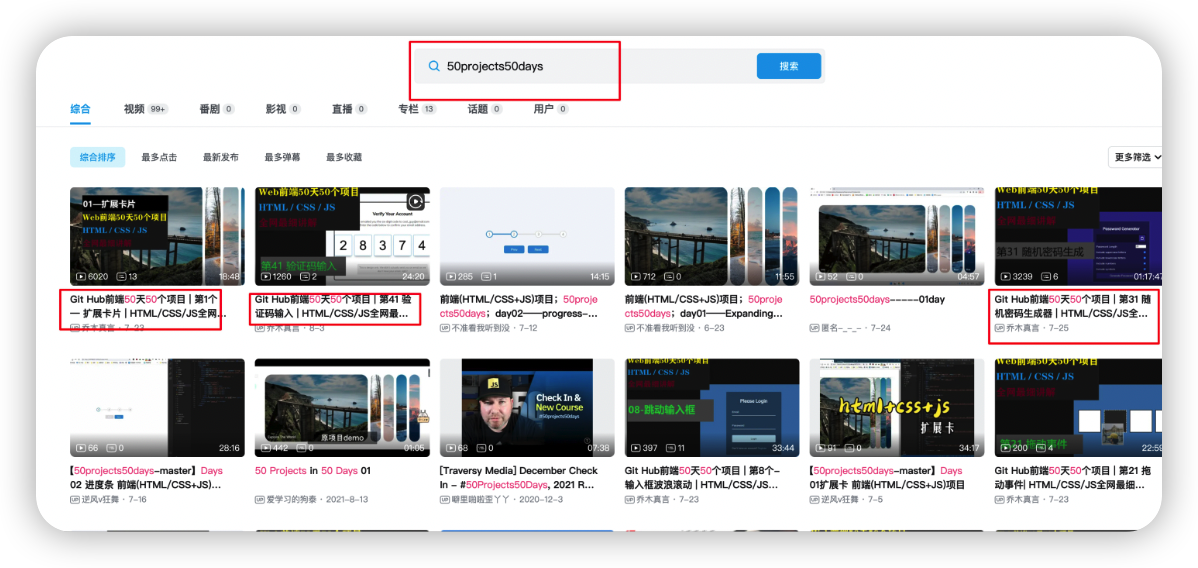Open the 用户 tab
Image resolution: width=1198 pixels, height=568 pixels.
pyautogui.click(x=551, y=109)
